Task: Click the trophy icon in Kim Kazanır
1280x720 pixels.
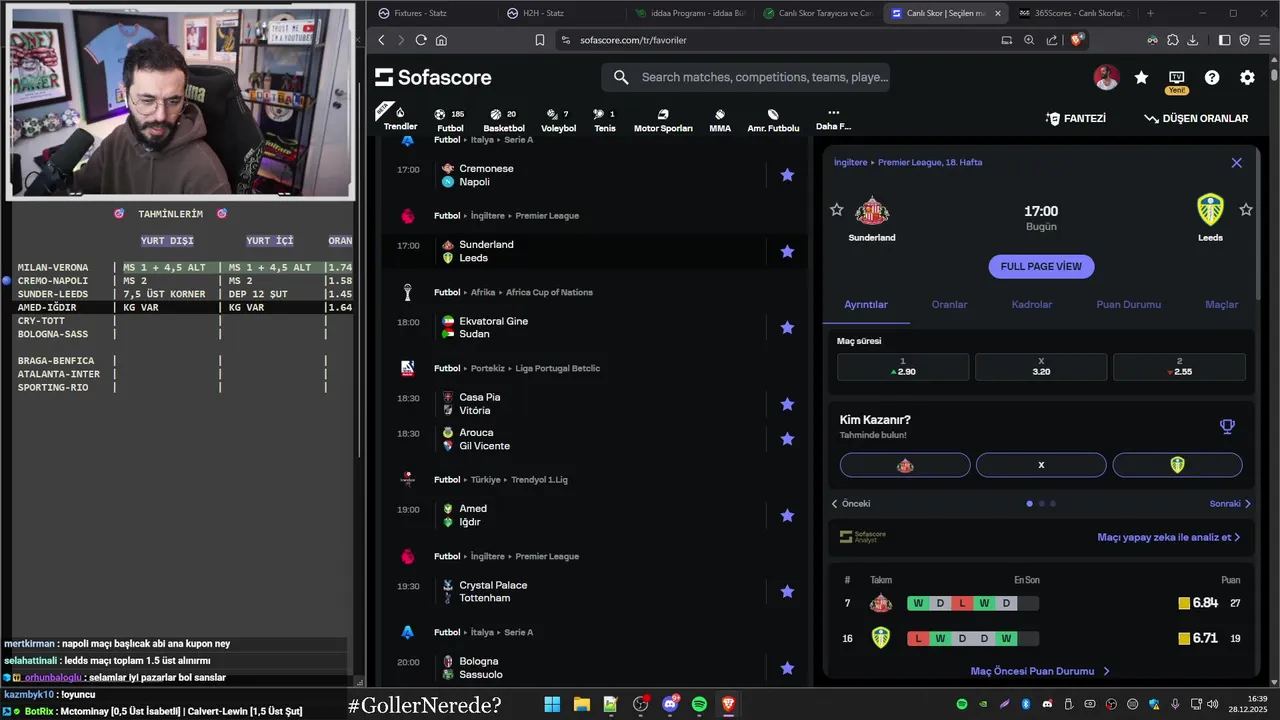Action: (x=1227, y=426)
